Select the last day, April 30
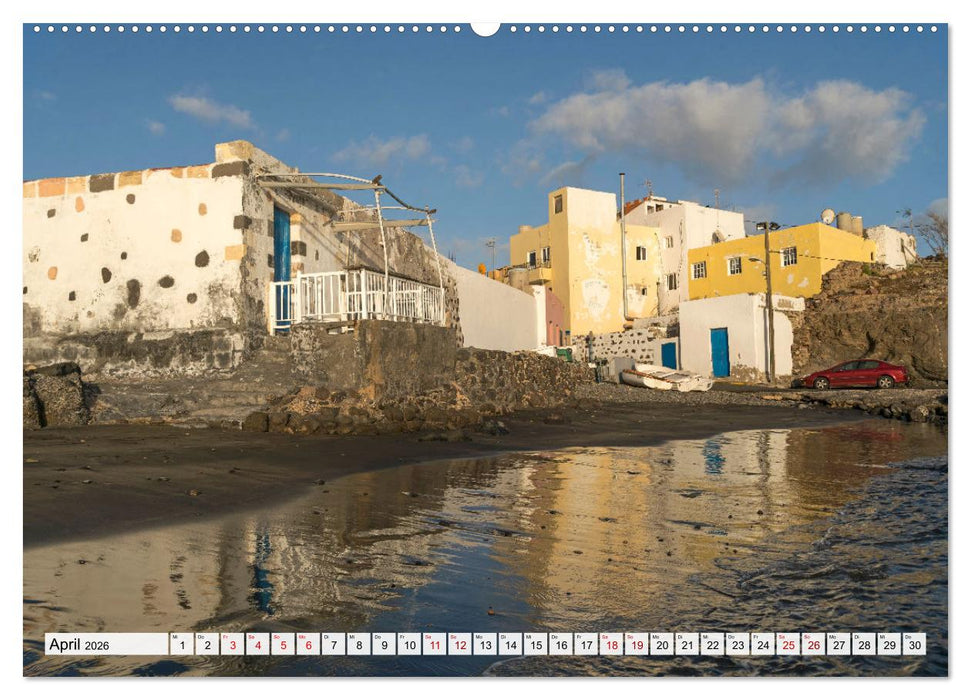The image size is (971, 700). click(x=914, y=644)
